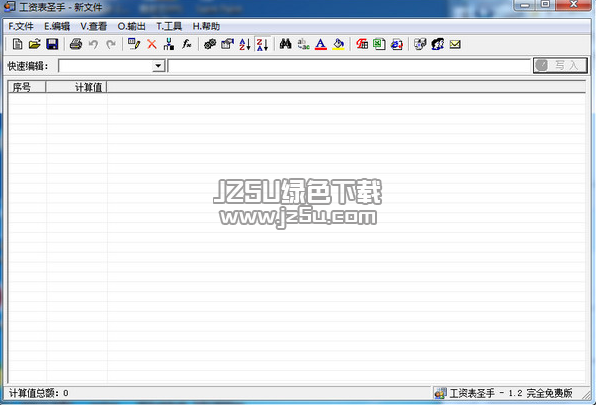Open the V.查看 menu
The width and height of the screenshot is (596, 405).
(94, 26)
